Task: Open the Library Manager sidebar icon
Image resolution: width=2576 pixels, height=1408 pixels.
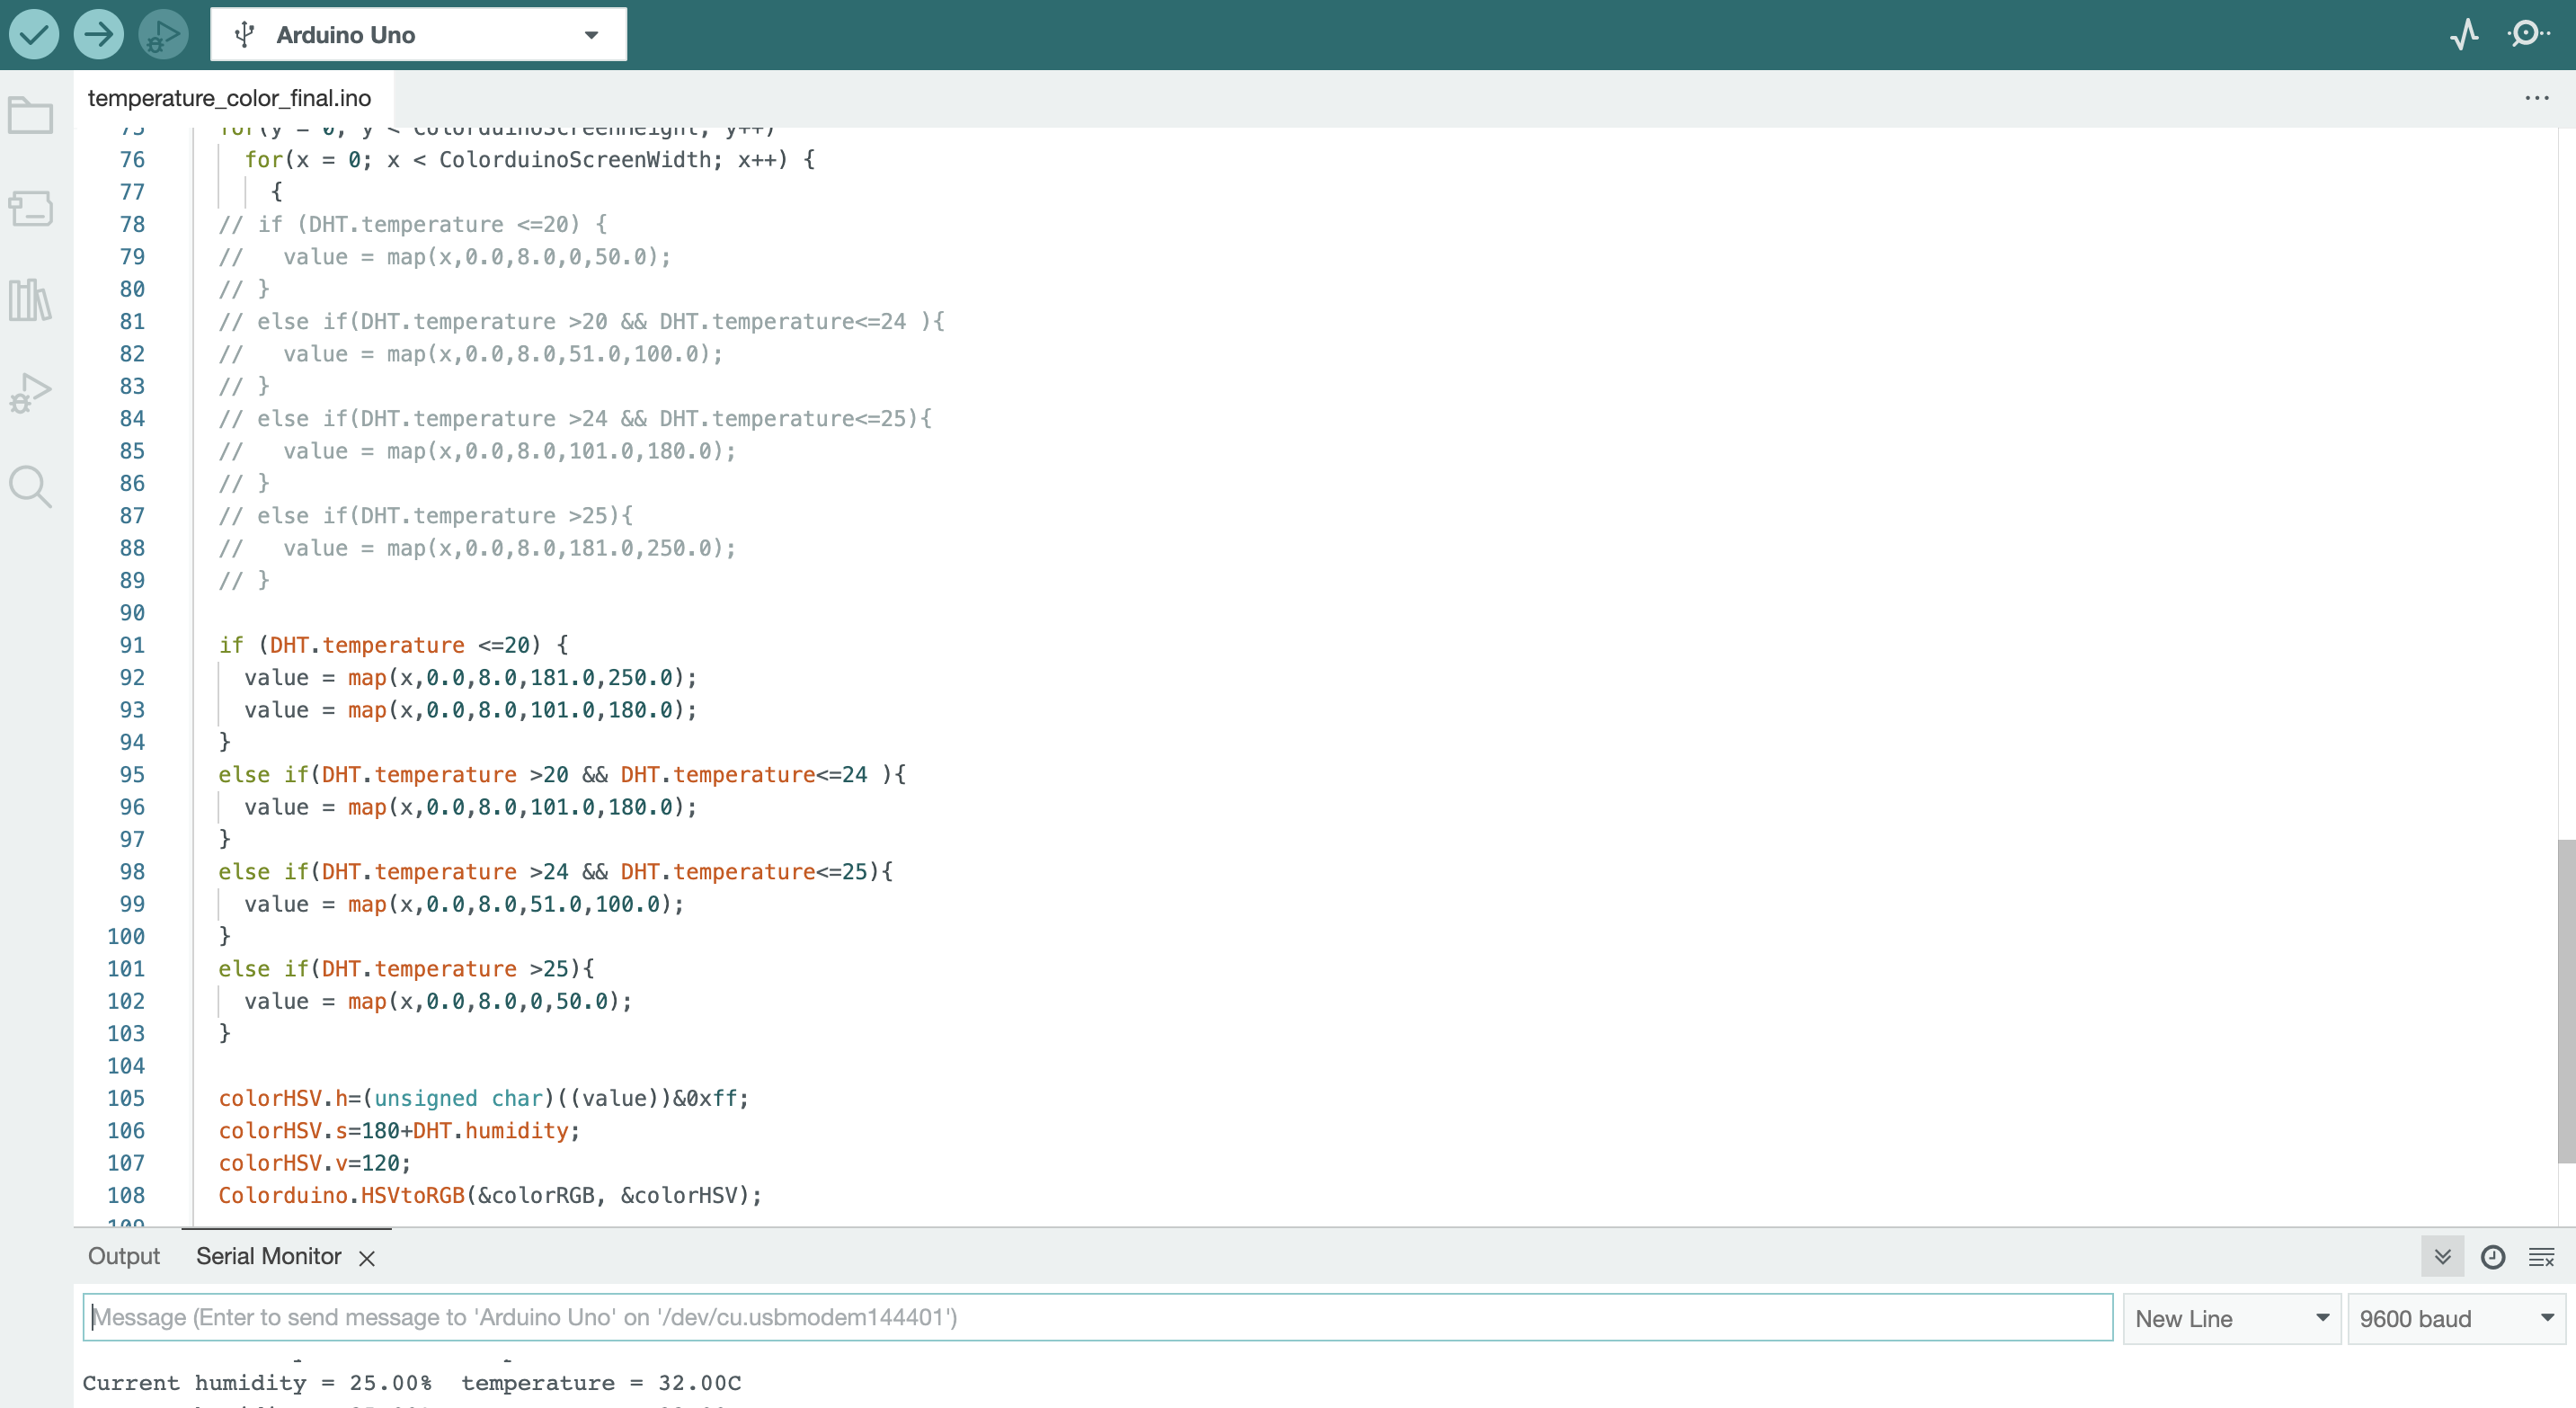Action: [31, 300]
